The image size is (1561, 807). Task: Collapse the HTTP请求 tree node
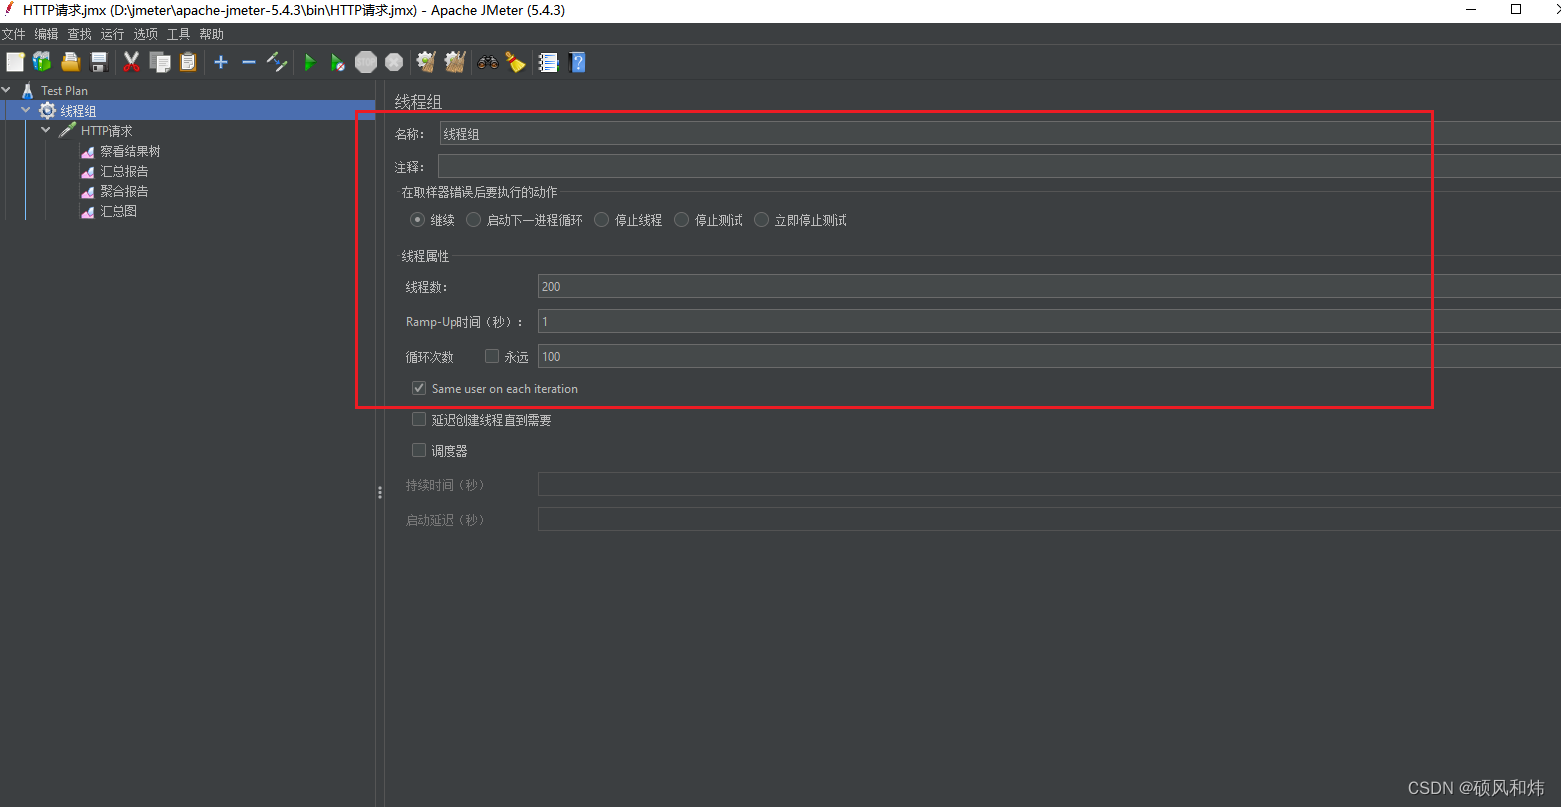[46, 130]
